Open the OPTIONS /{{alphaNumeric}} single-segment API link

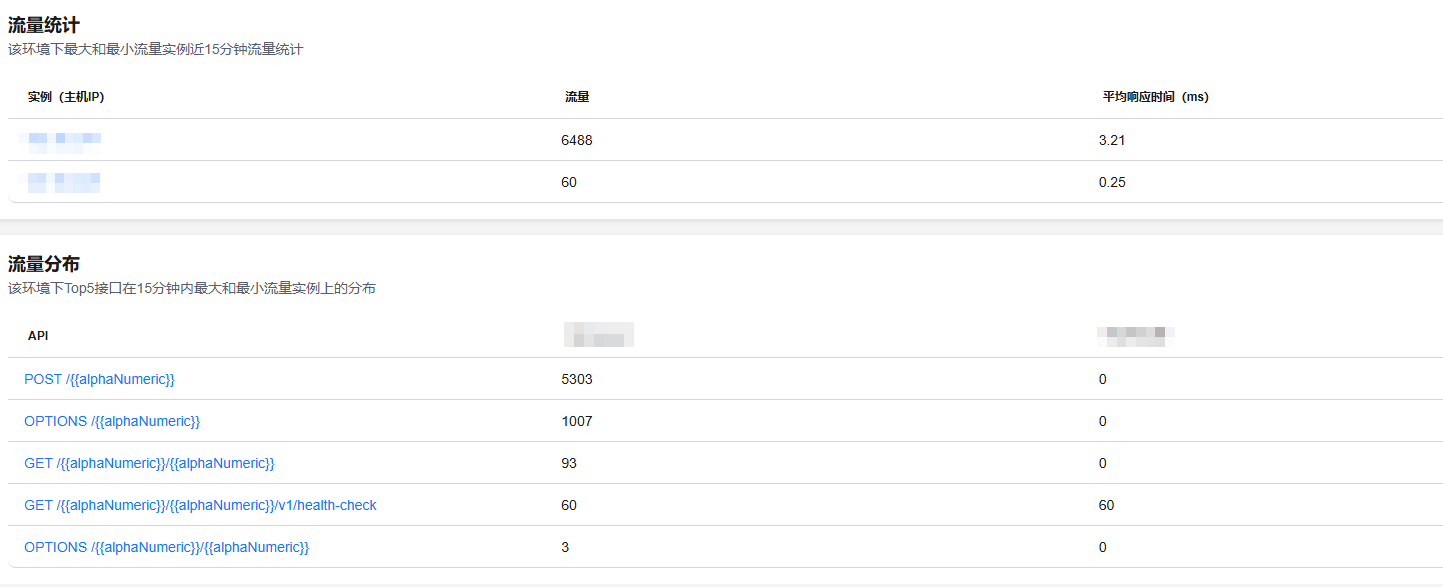(x=112, y=422)
